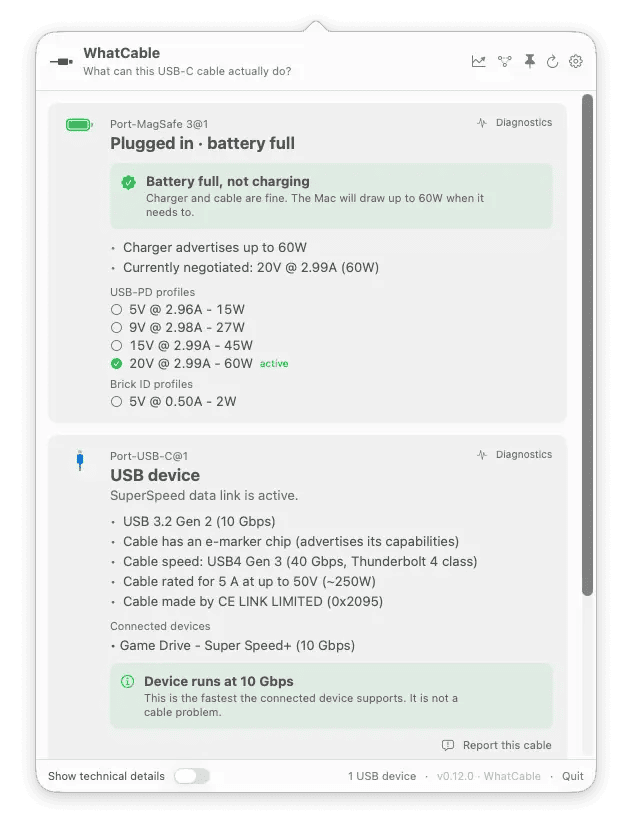Click the pulse icon next to USB-C Diagnostics
632x832 pixels.
pyautogui.click(x=482, y=455)
